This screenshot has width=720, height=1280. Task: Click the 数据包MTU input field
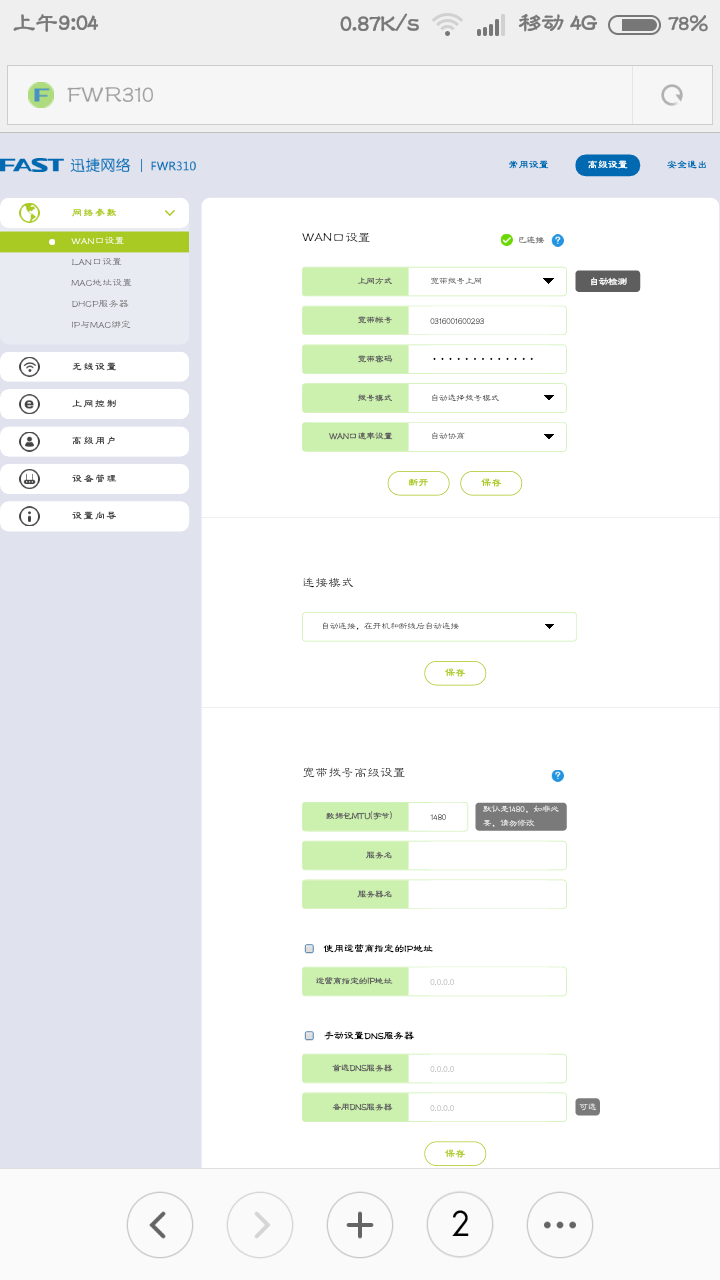tap(438, 817)
